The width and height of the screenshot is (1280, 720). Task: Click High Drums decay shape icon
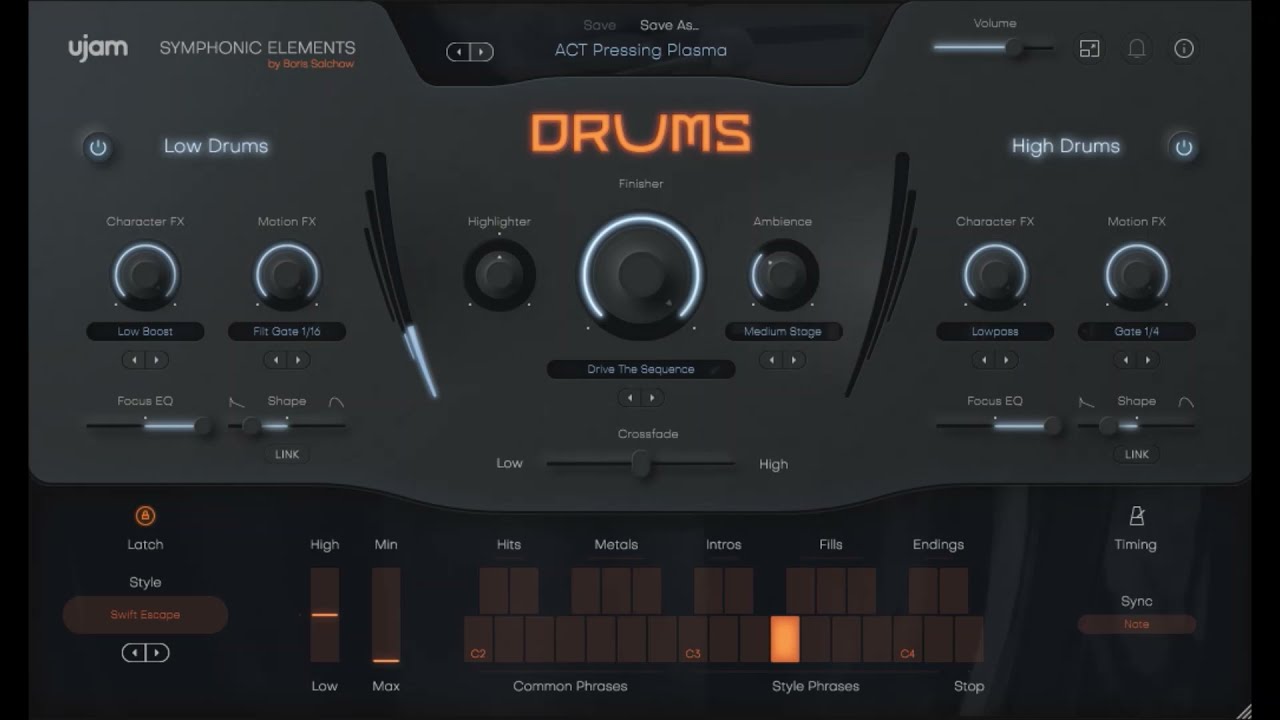1087,402
